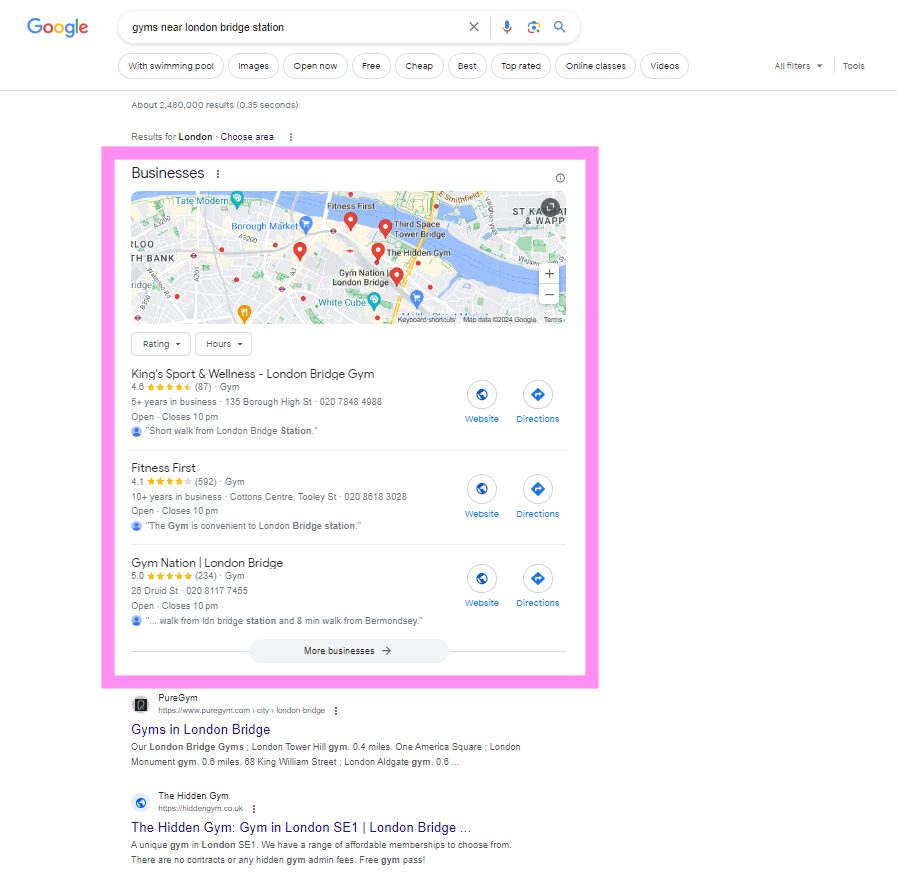This screenshot has width=897, height=874.
Task: Open the Tools menu
Action: [x=853, y=66]
